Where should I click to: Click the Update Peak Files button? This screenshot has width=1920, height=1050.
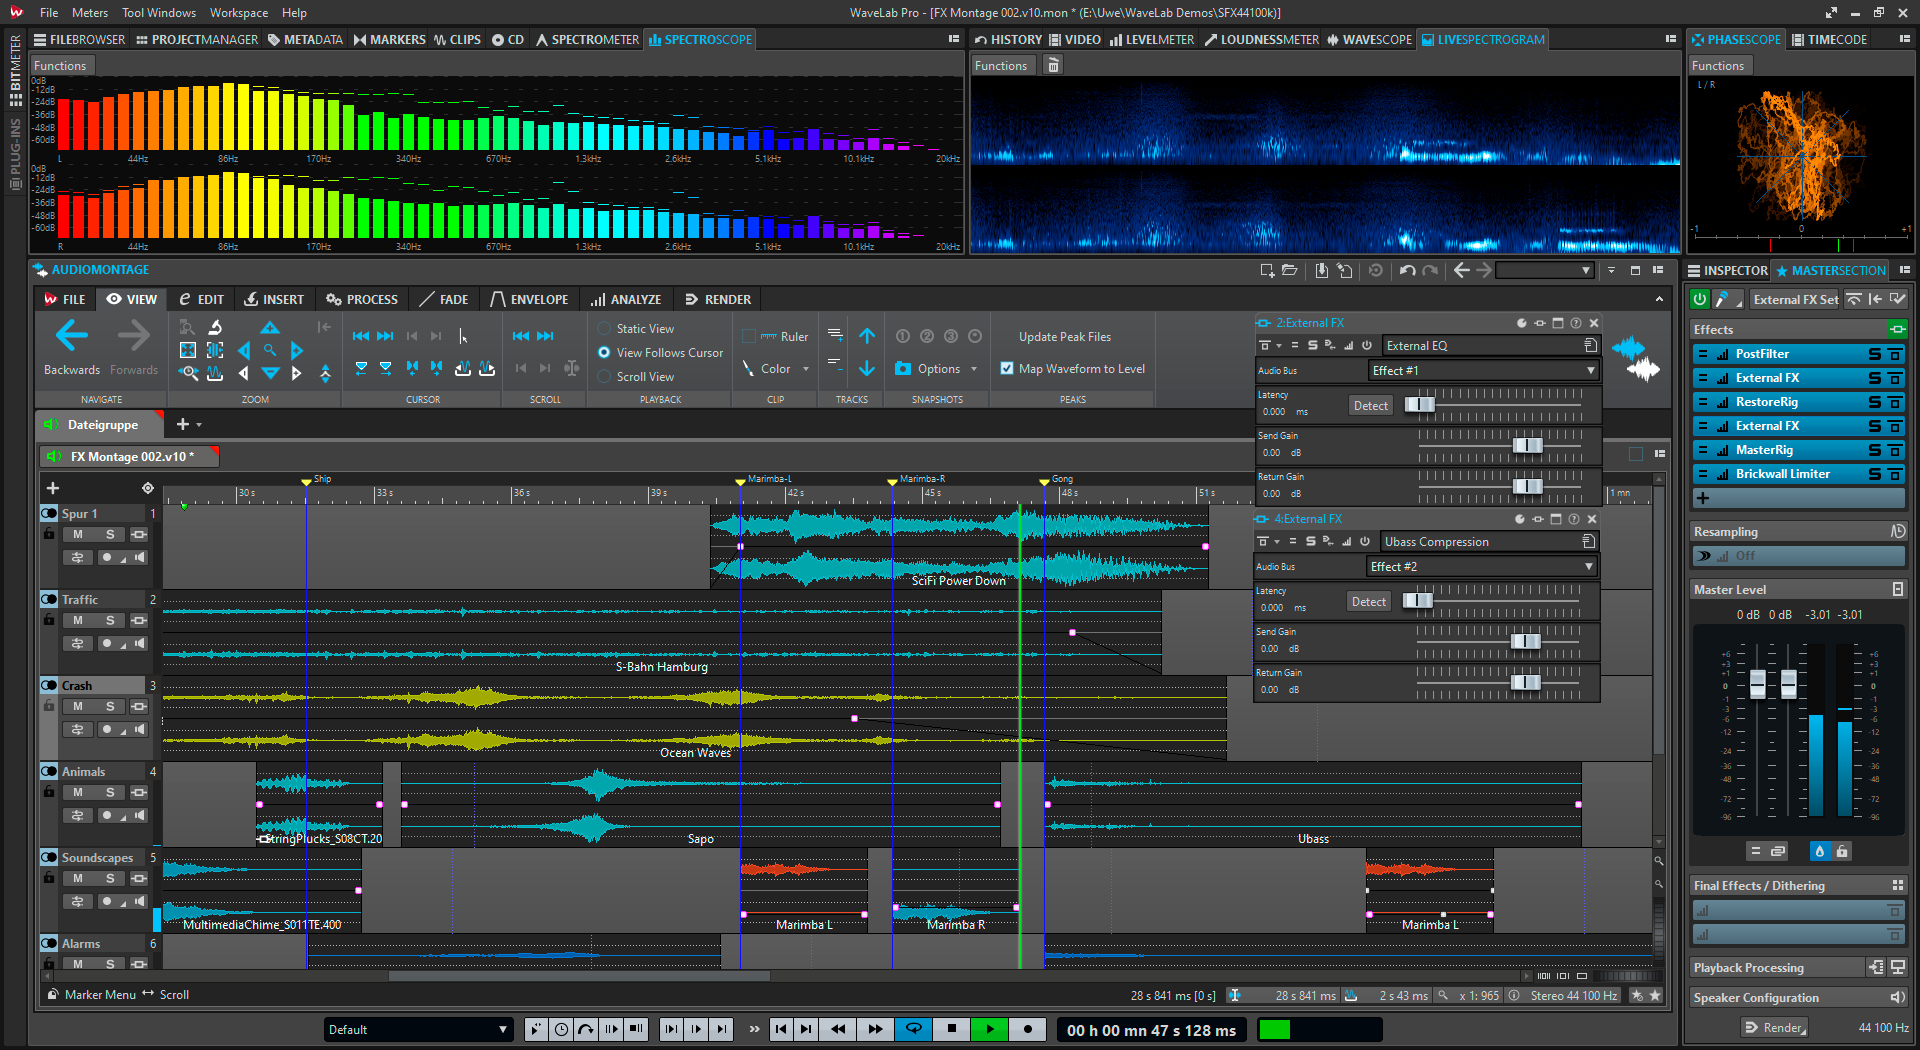coord(1063,336)
